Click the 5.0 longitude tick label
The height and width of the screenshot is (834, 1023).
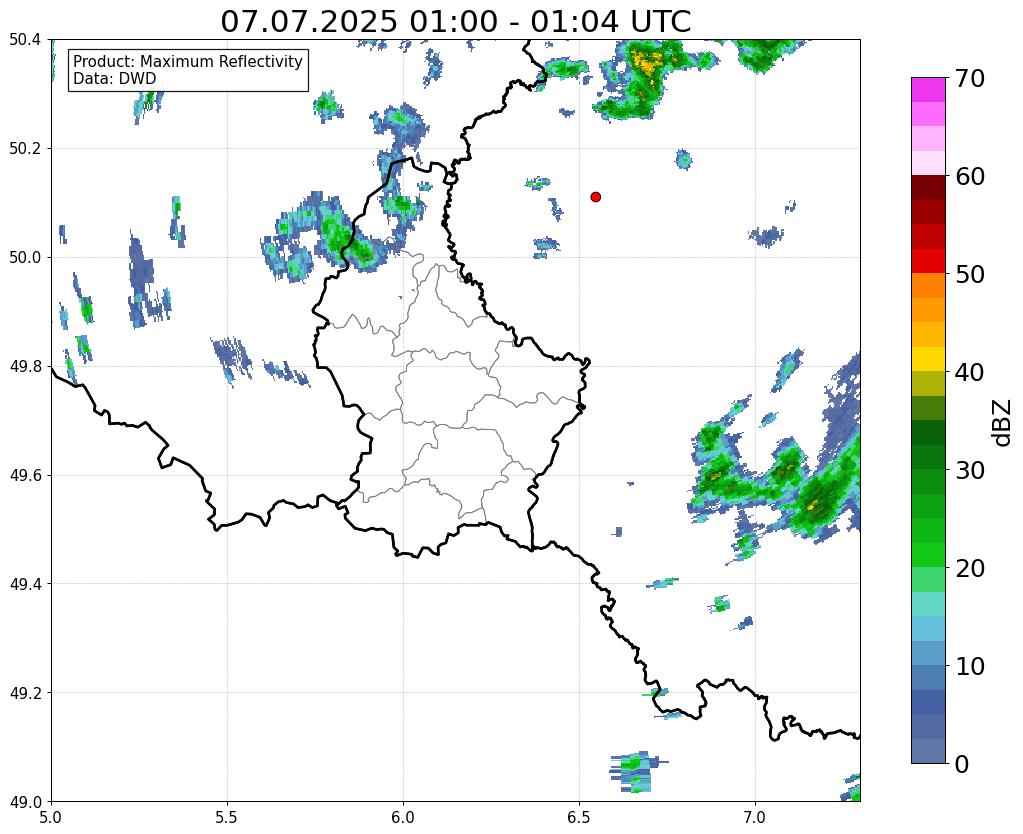tap(51, 817)
